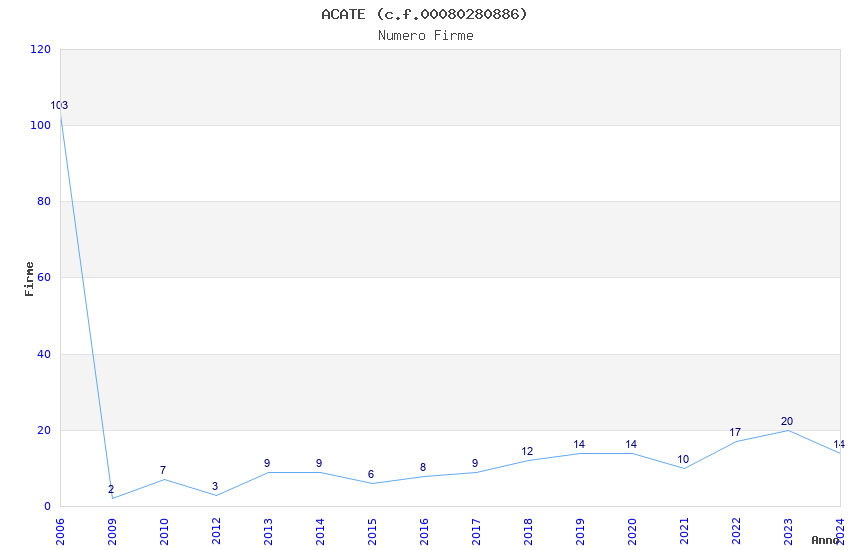Click the 2022 year label

pyautogui.click(x=737, y=531)
